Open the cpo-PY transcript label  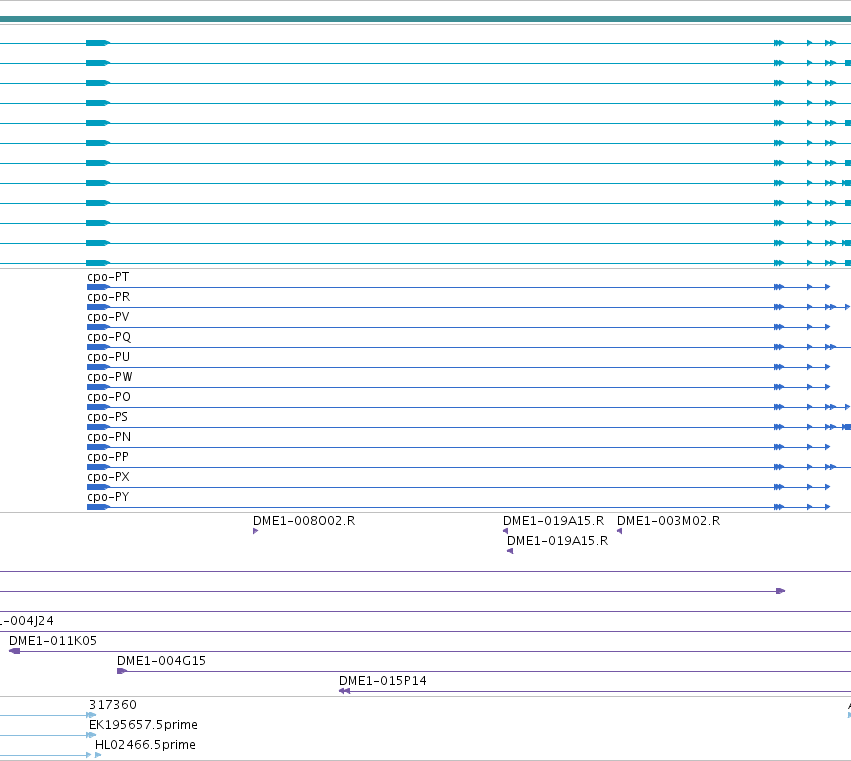pos(108,497)
